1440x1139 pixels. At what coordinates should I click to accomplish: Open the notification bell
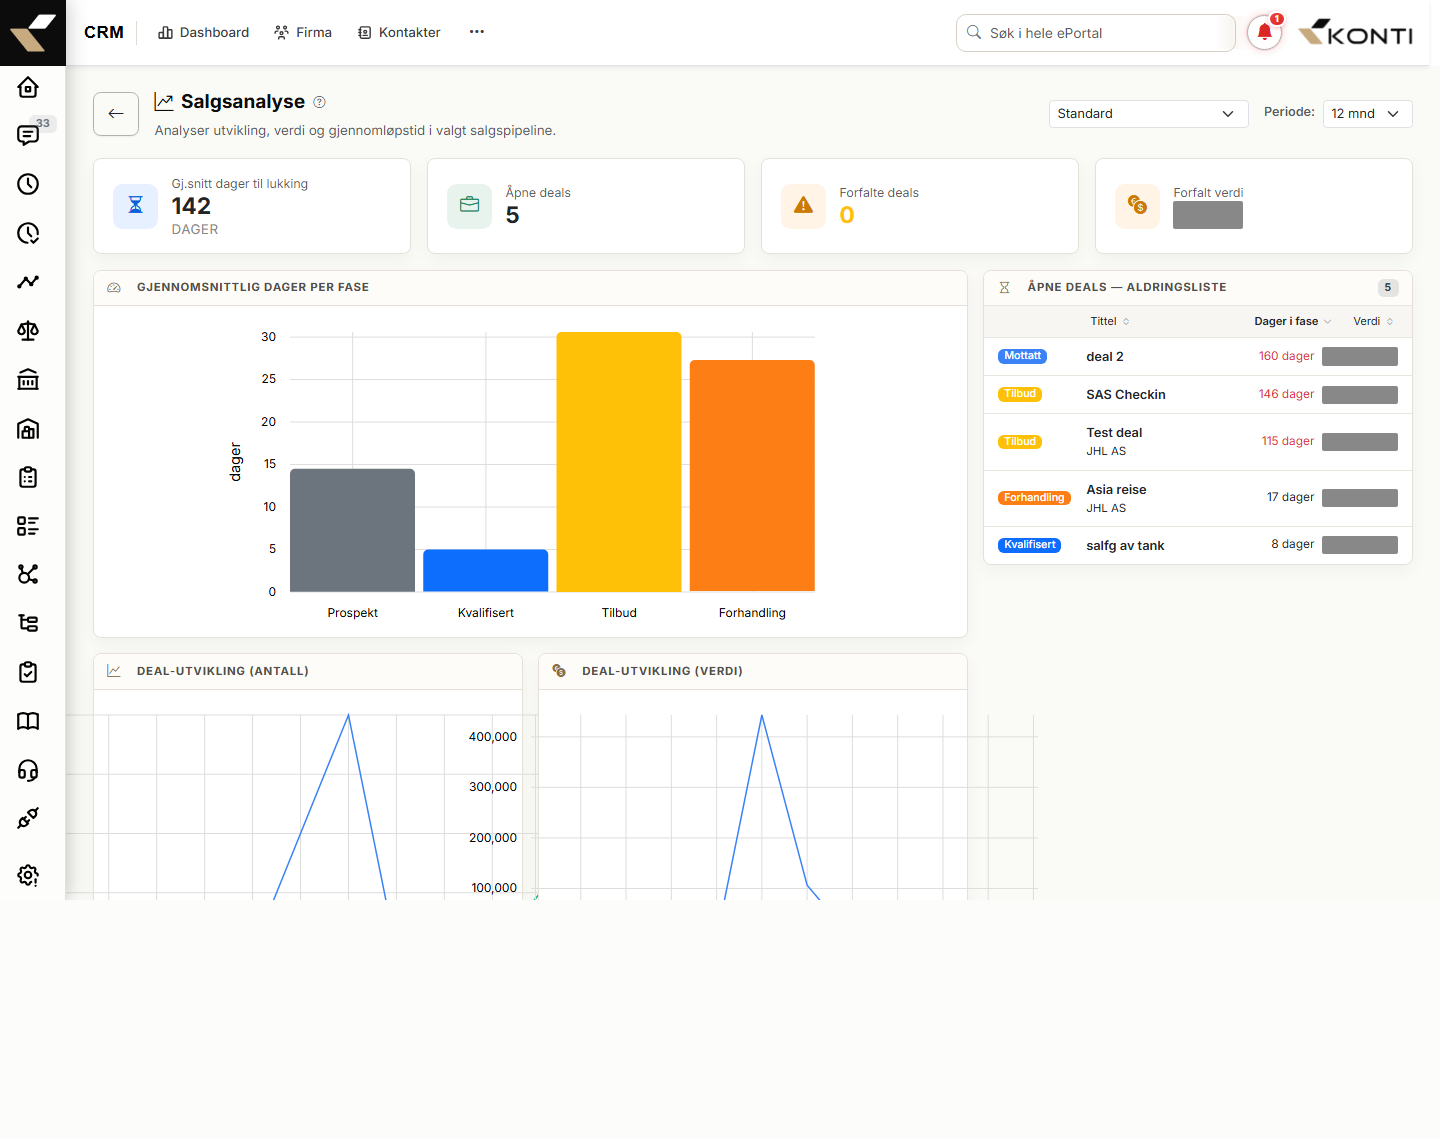pos(1264,33)
